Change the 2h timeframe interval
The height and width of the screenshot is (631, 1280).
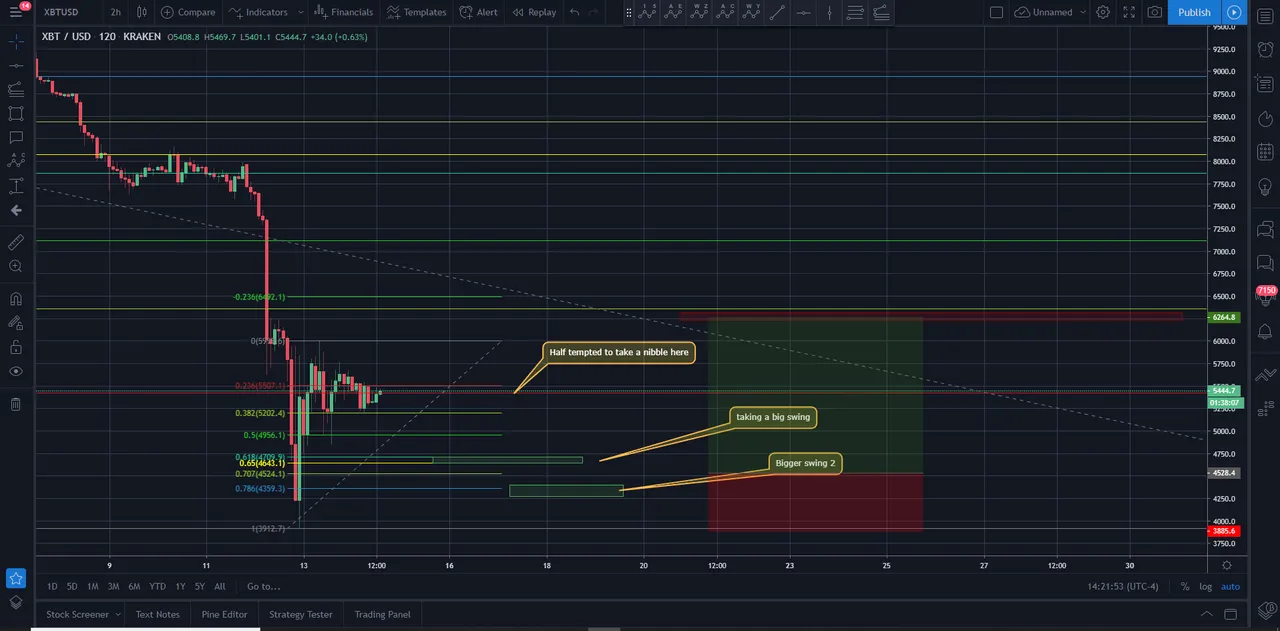(x=116, y=12)
